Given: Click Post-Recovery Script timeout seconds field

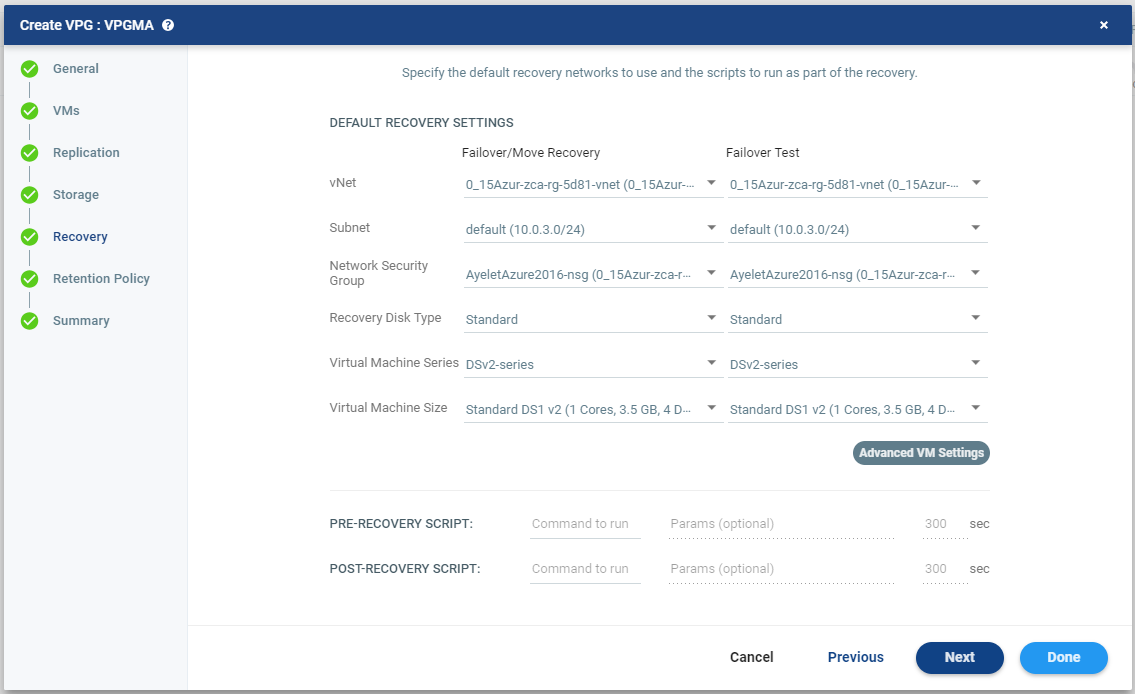Looking at the screenshot, I should [945, 569].
